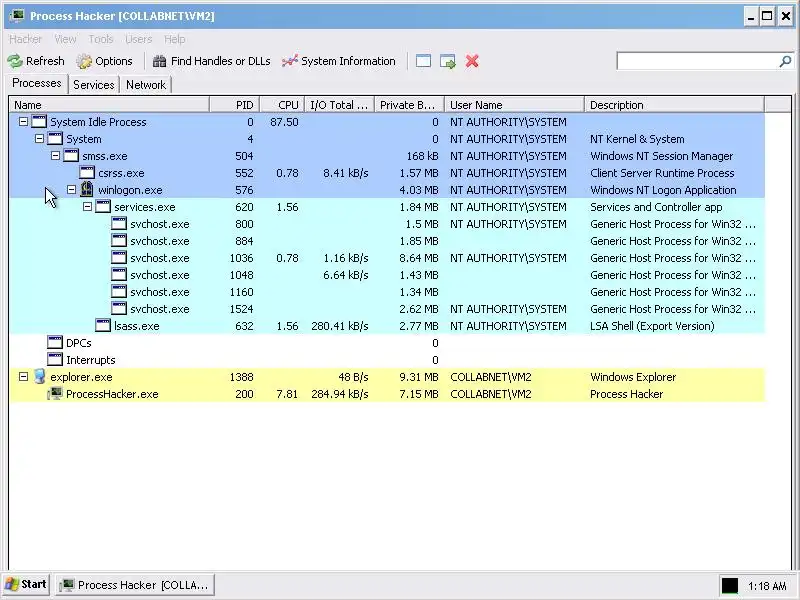Open the Users menu
800x600 pixels.
138,39
